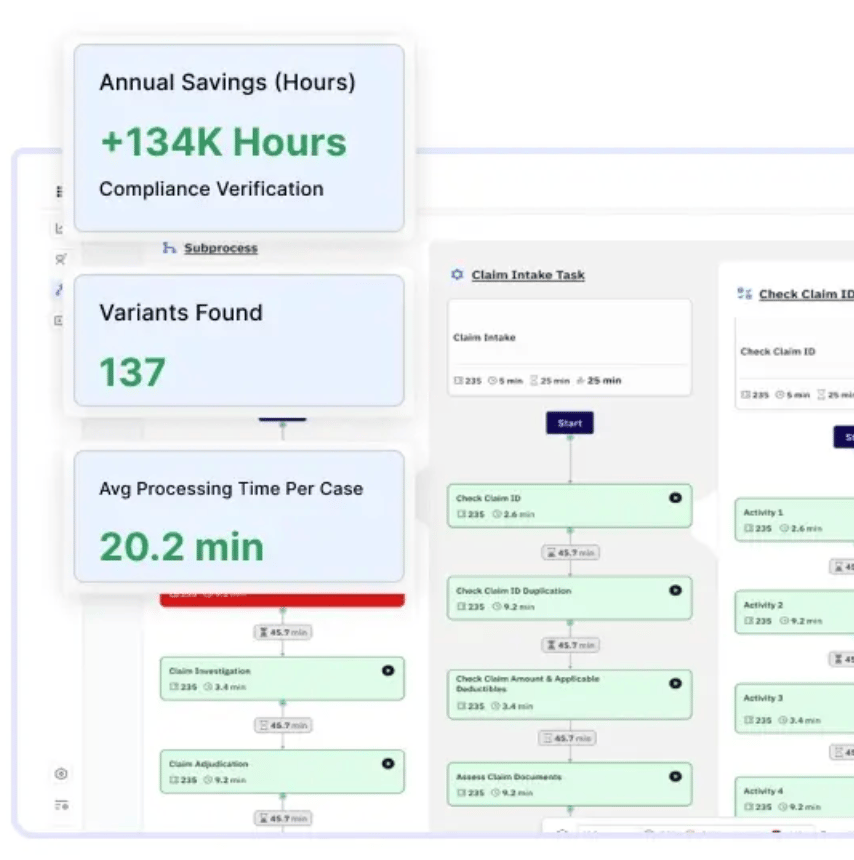Click the gear icon beside Claim Intake Task
This screenshot has height=860, width=854.
tap(457, 274)
